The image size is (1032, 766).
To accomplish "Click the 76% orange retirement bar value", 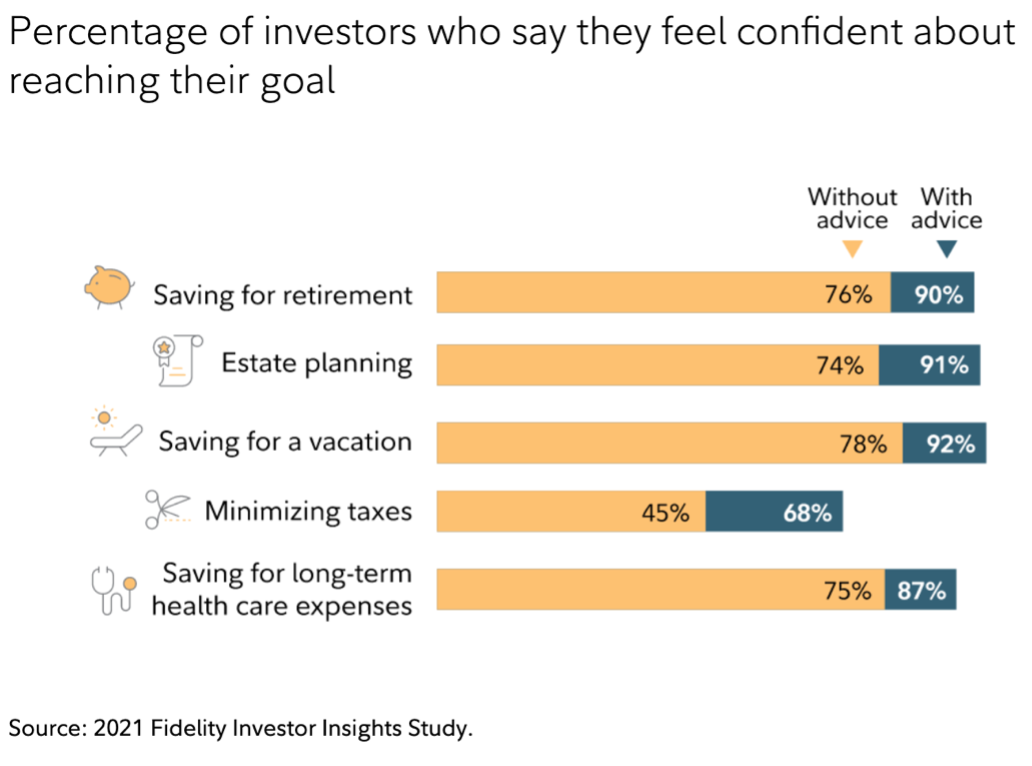I will (x=848, y=294).
